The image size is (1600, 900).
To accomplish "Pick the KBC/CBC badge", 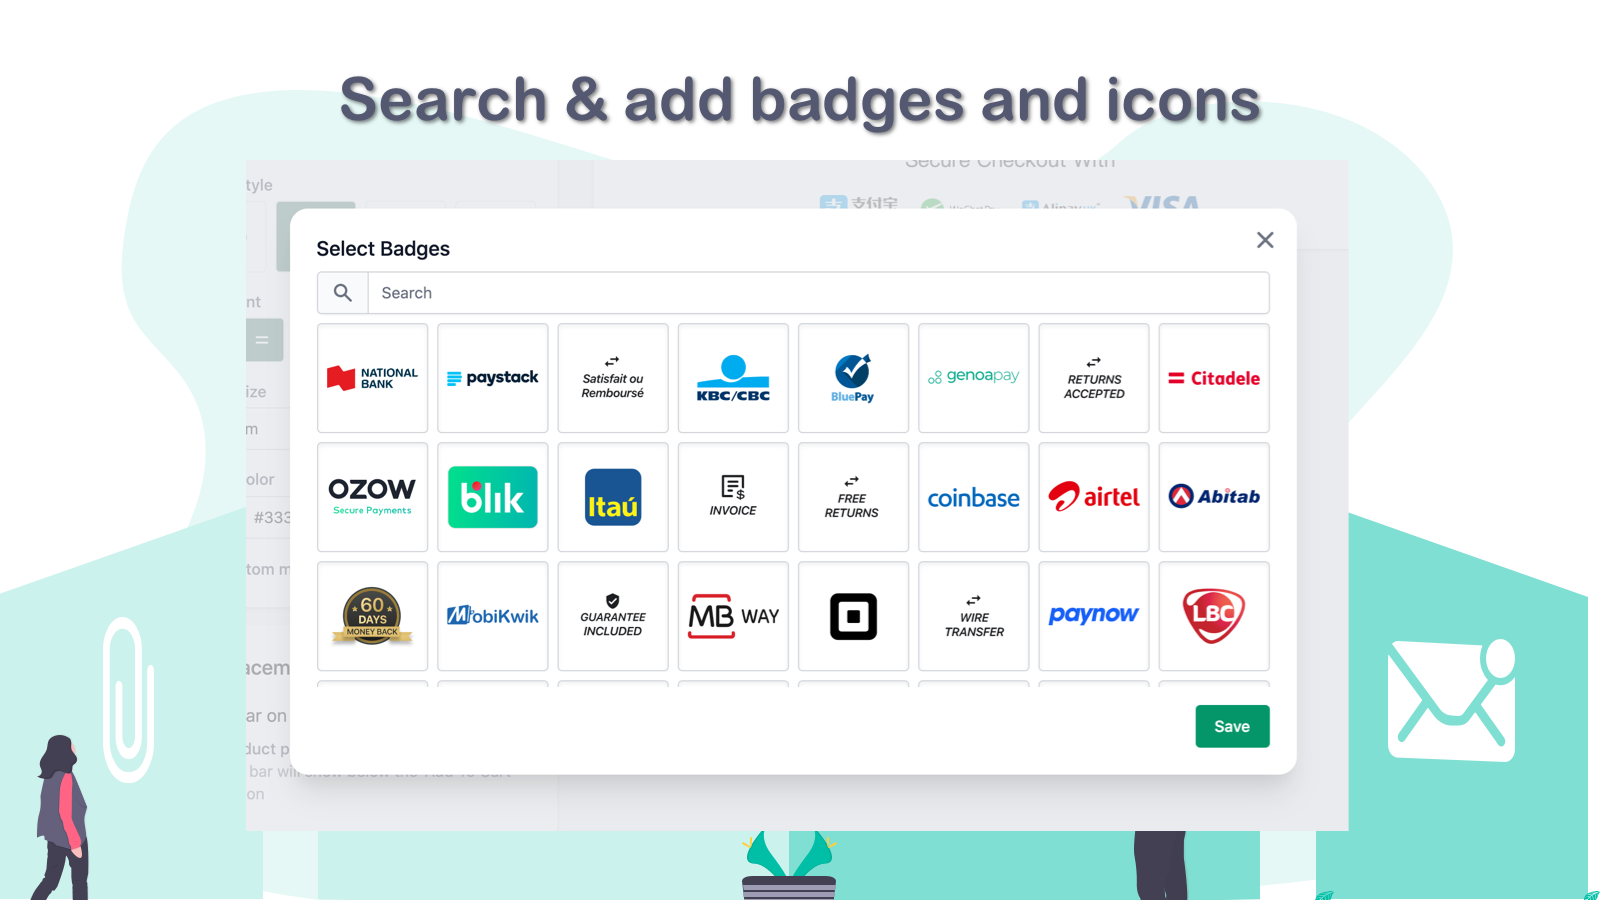I will (733, 378).
